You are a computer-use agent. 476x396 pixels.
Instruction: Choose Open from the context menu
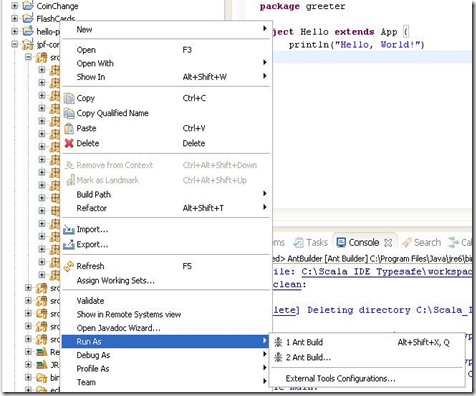point(166,50)
